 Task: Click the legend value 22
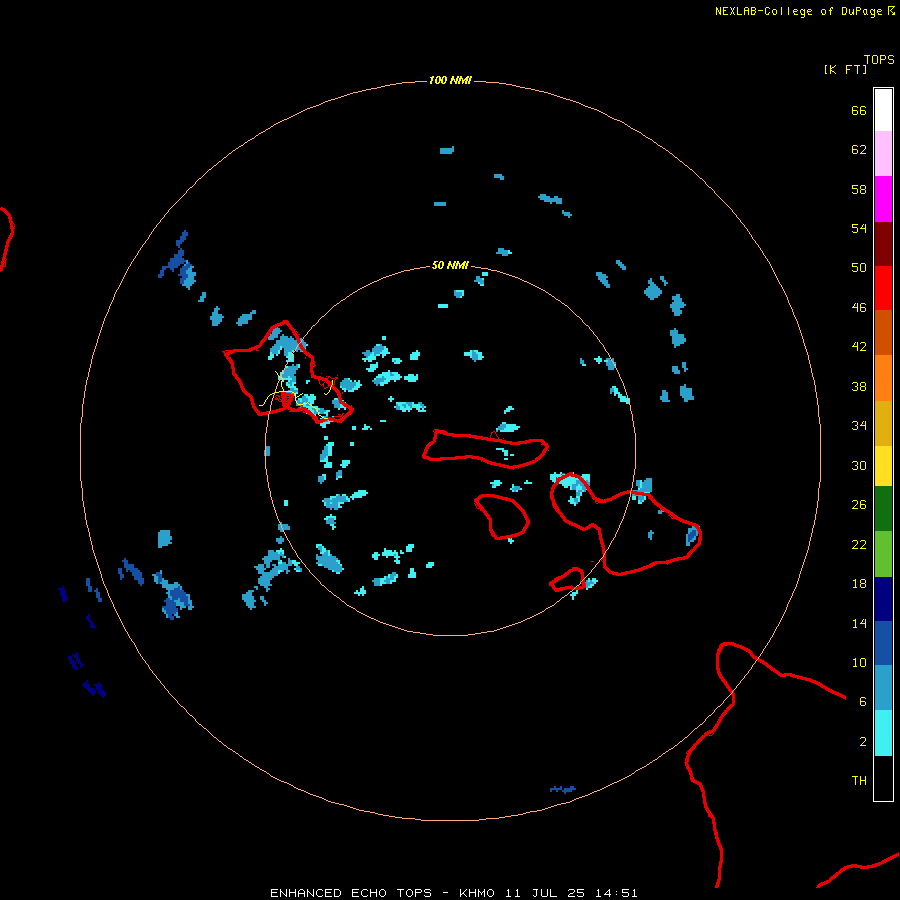(x=859, y=544)
